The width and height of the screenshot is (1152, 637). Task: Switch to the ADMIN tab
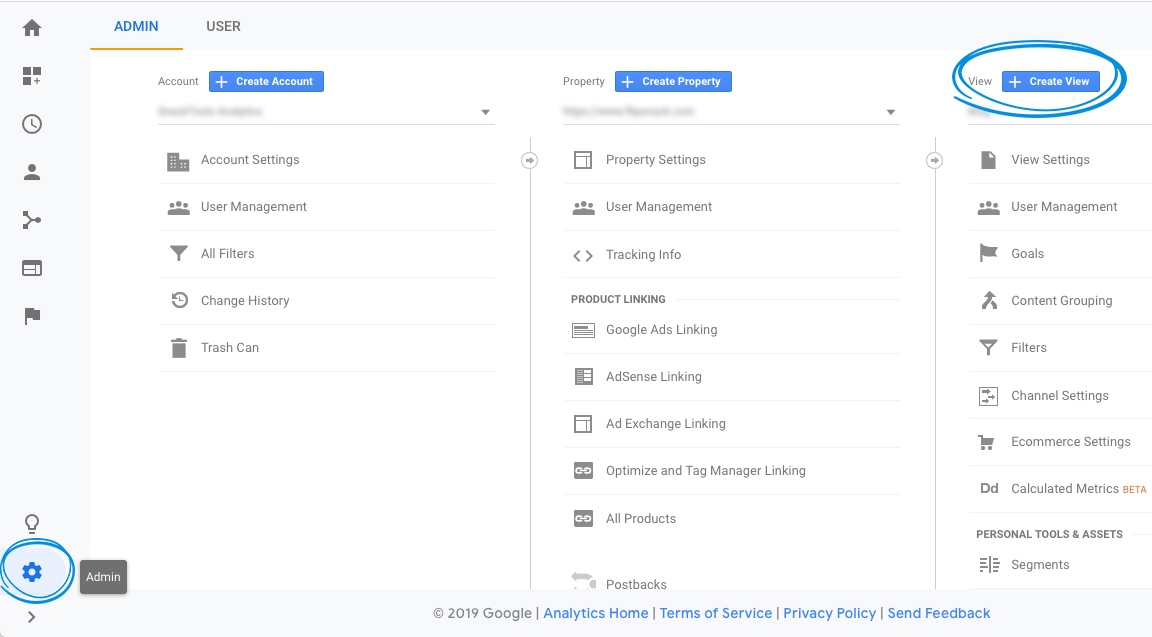(x=136, y=26)
